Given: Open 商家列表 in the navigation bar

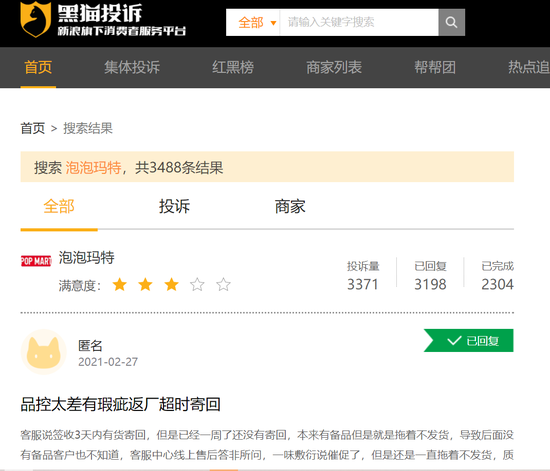Looking at the screenshot, I should 334,67.
